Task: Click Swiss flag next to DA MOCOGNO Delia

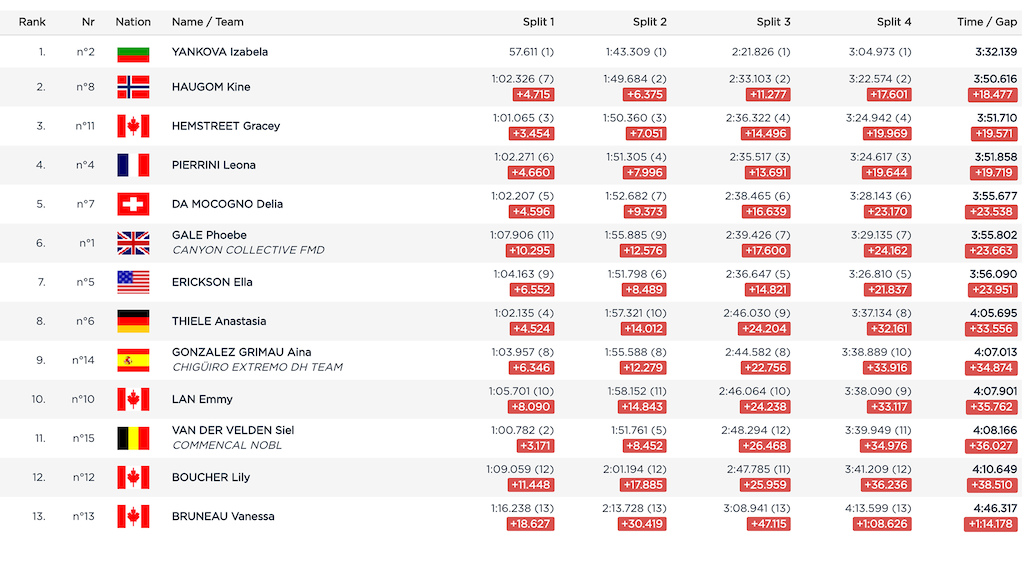Action: [x=133, y=204]
